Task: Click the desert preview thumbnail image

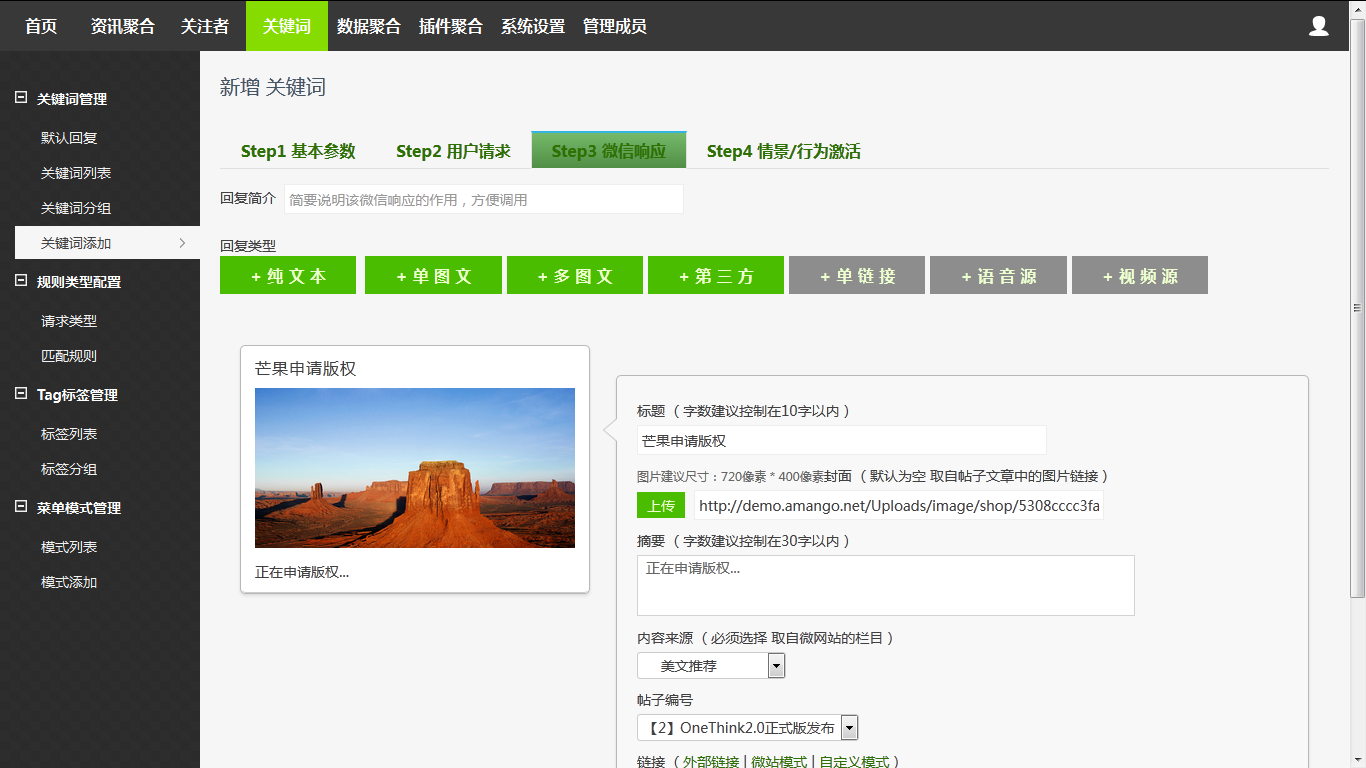Action: 415,468
